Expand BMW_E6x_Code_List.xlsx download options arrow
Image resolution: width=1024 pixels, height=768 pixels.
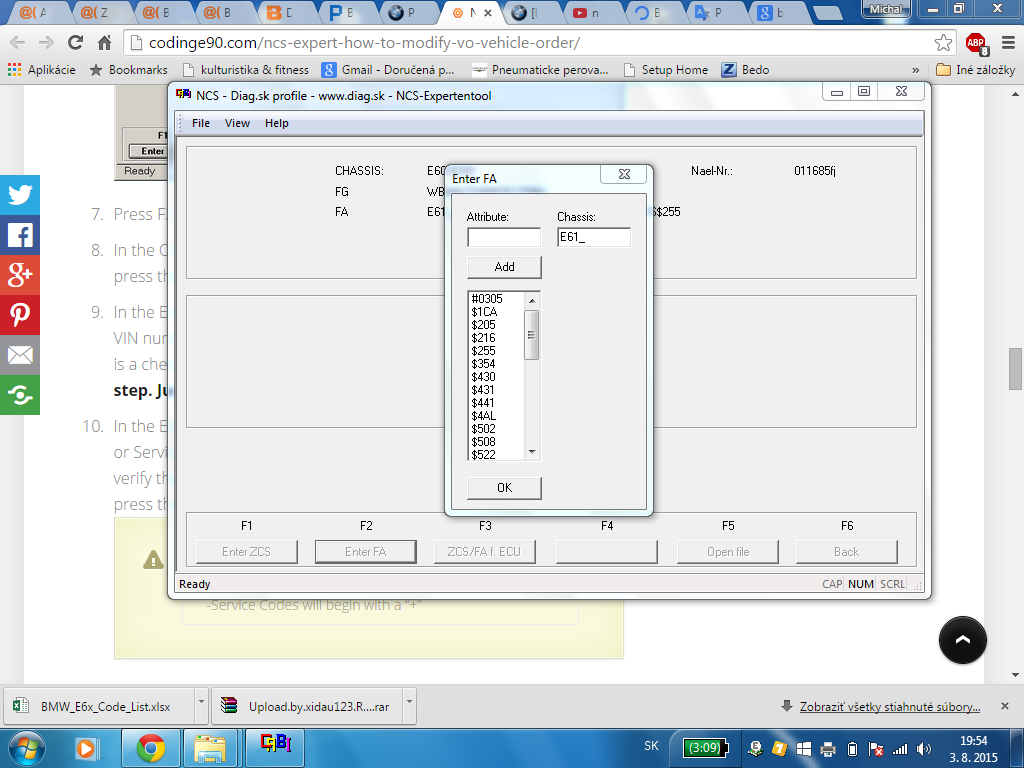click(x=201, y=703)
